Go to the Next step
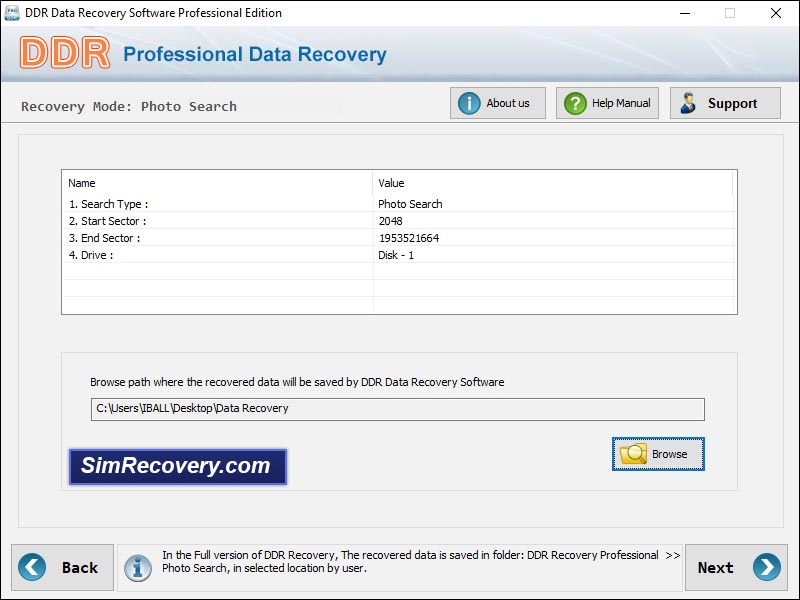The height and width of the screenshot is (600, 800). 736,567
